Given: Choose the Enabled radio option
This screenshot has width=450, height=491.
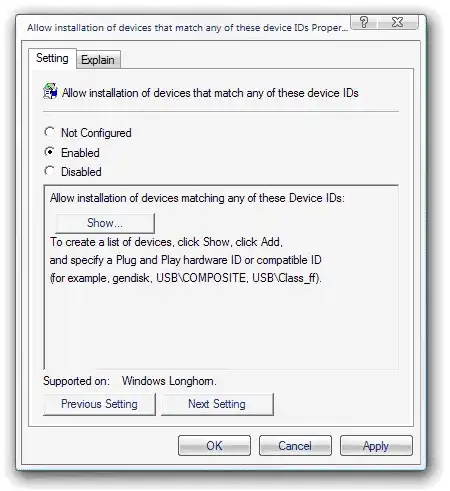Looking at the screenshot, I should (50, 152).
